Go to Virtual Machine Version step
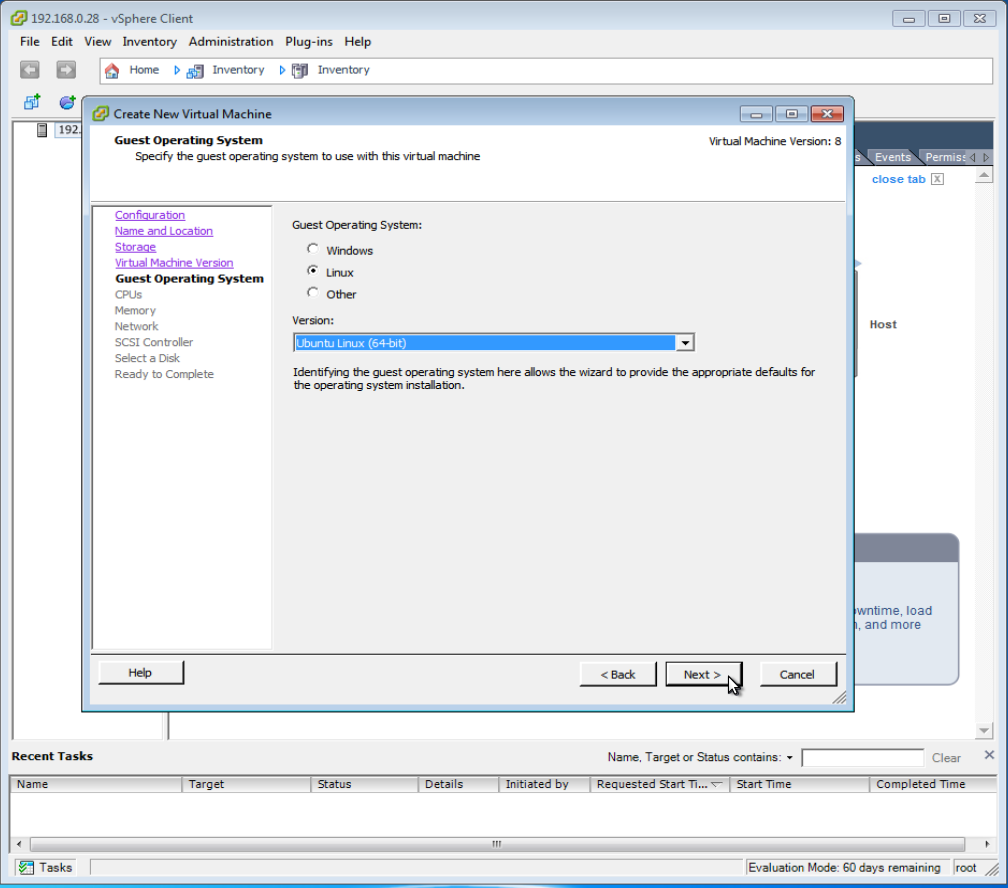This screenshot has width=1008, height=888. coord(174,263)
